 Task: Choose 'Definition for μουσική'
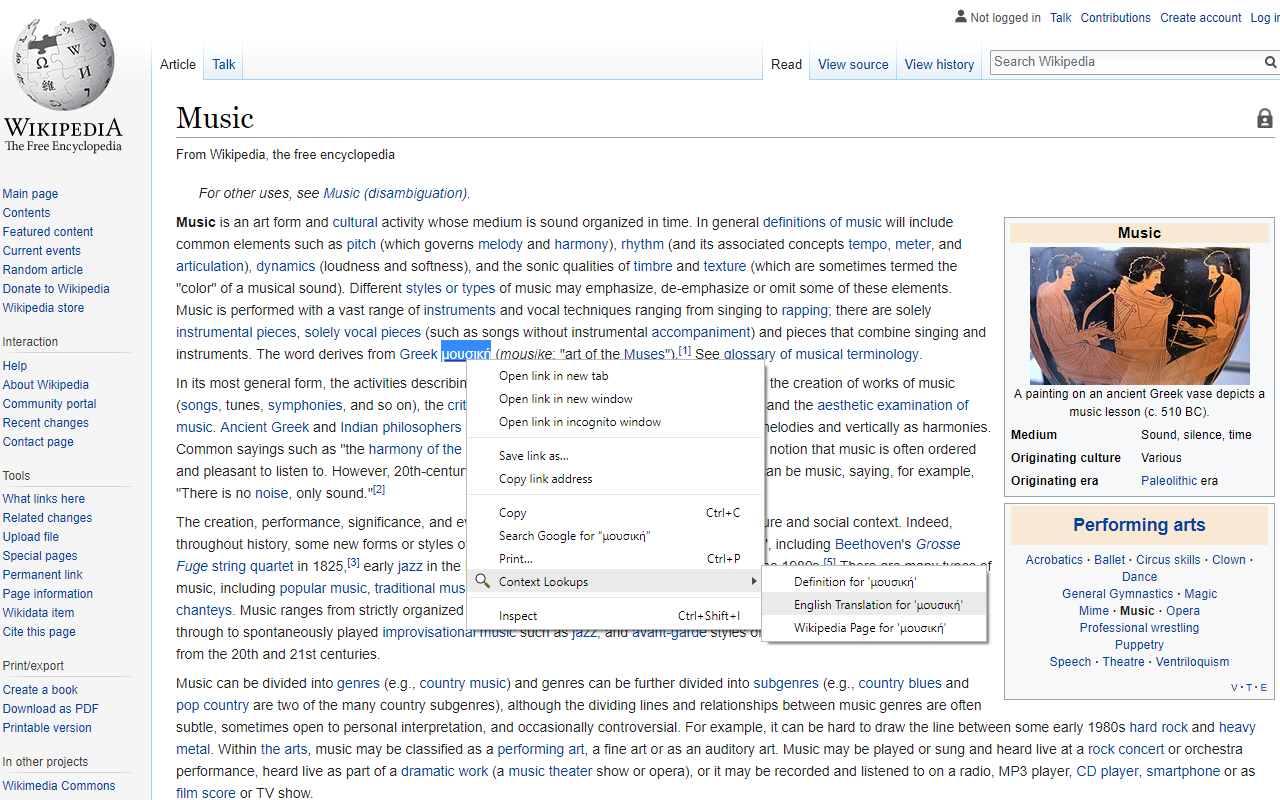coord(855,581)
